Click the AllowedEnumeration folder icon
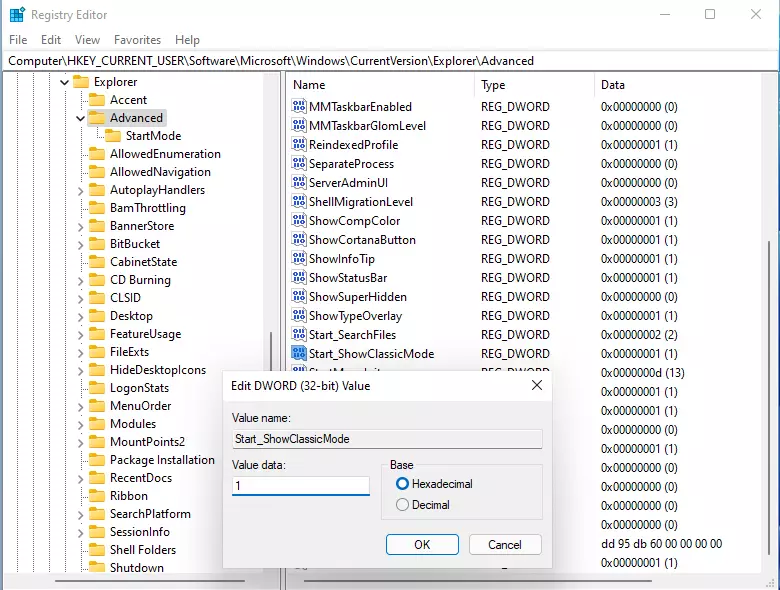This screenshot has height=590, width=780. 97,154
